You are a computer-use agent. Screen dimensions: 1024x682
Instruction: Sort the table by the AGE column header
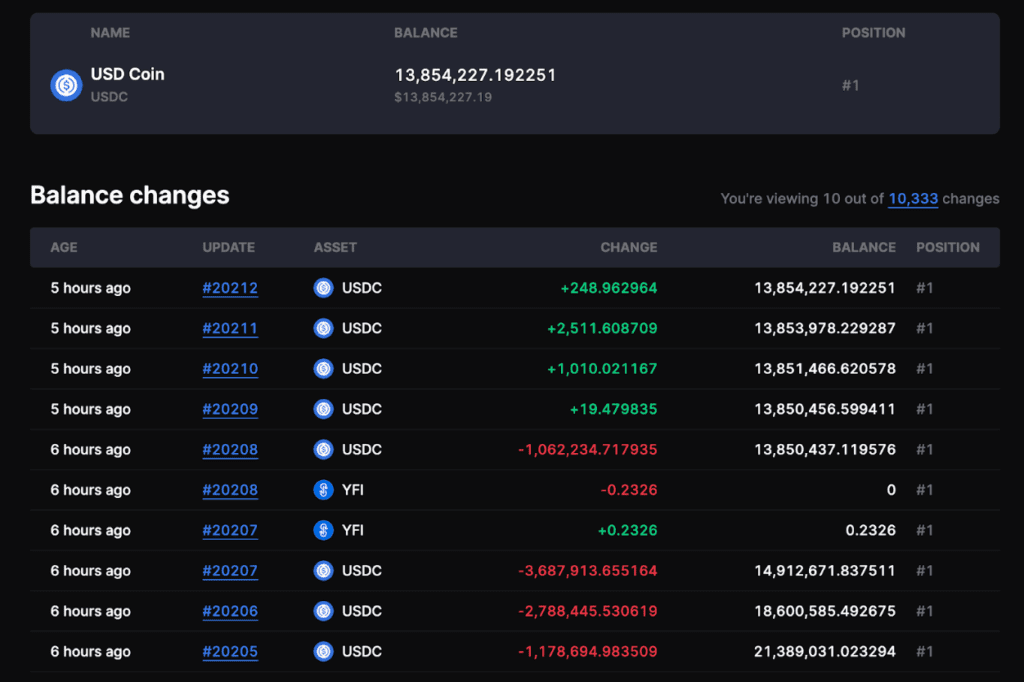[x=64, y=247]
